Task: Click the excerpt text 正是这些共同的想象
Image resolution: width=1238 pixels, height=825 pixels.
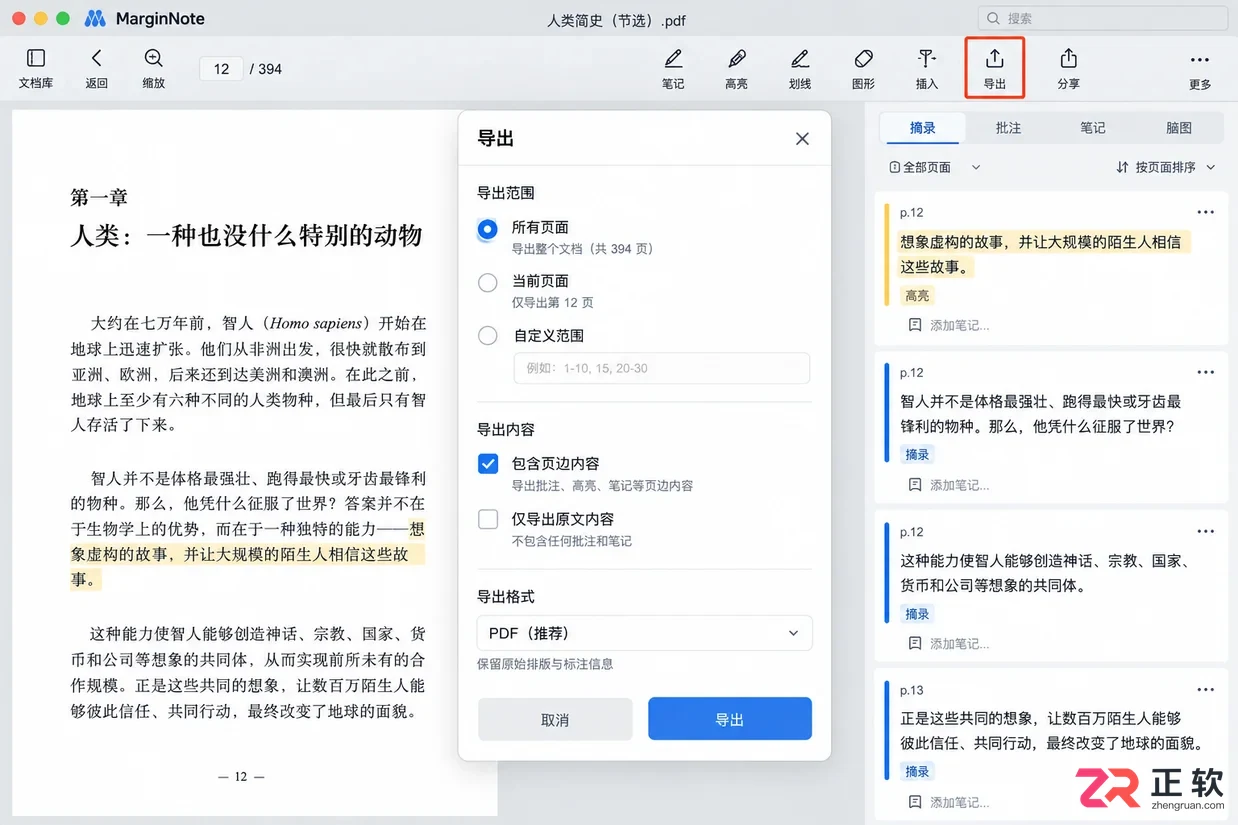Action: 1052,731
